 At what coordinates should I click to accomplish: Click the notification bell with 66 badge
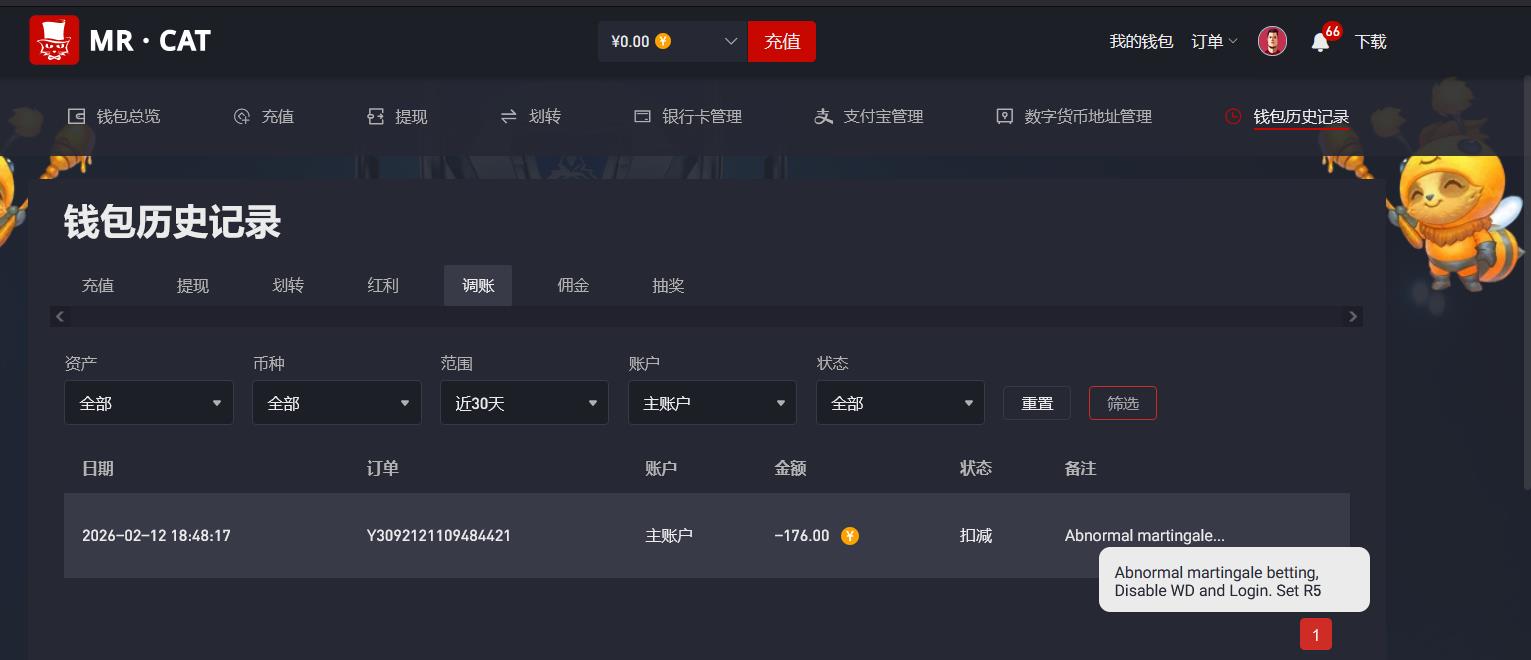(x=1319, y=41)
